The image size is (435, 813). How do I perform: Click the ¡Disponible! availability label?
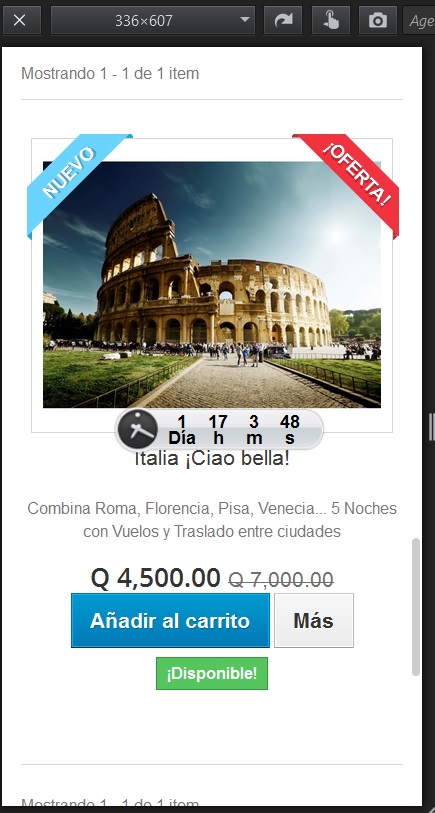point(212,674)
